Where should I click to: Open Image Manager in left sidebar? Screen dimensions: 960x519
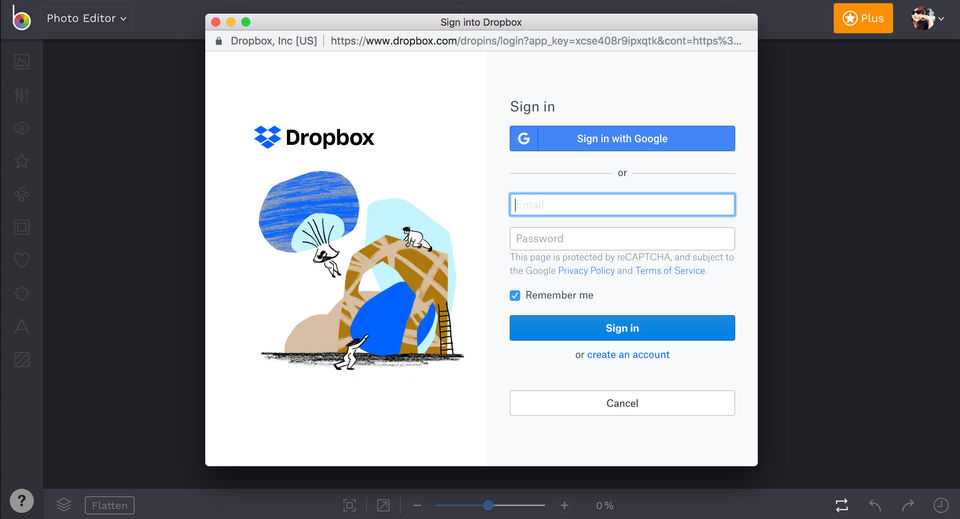(x=21, y=61)
